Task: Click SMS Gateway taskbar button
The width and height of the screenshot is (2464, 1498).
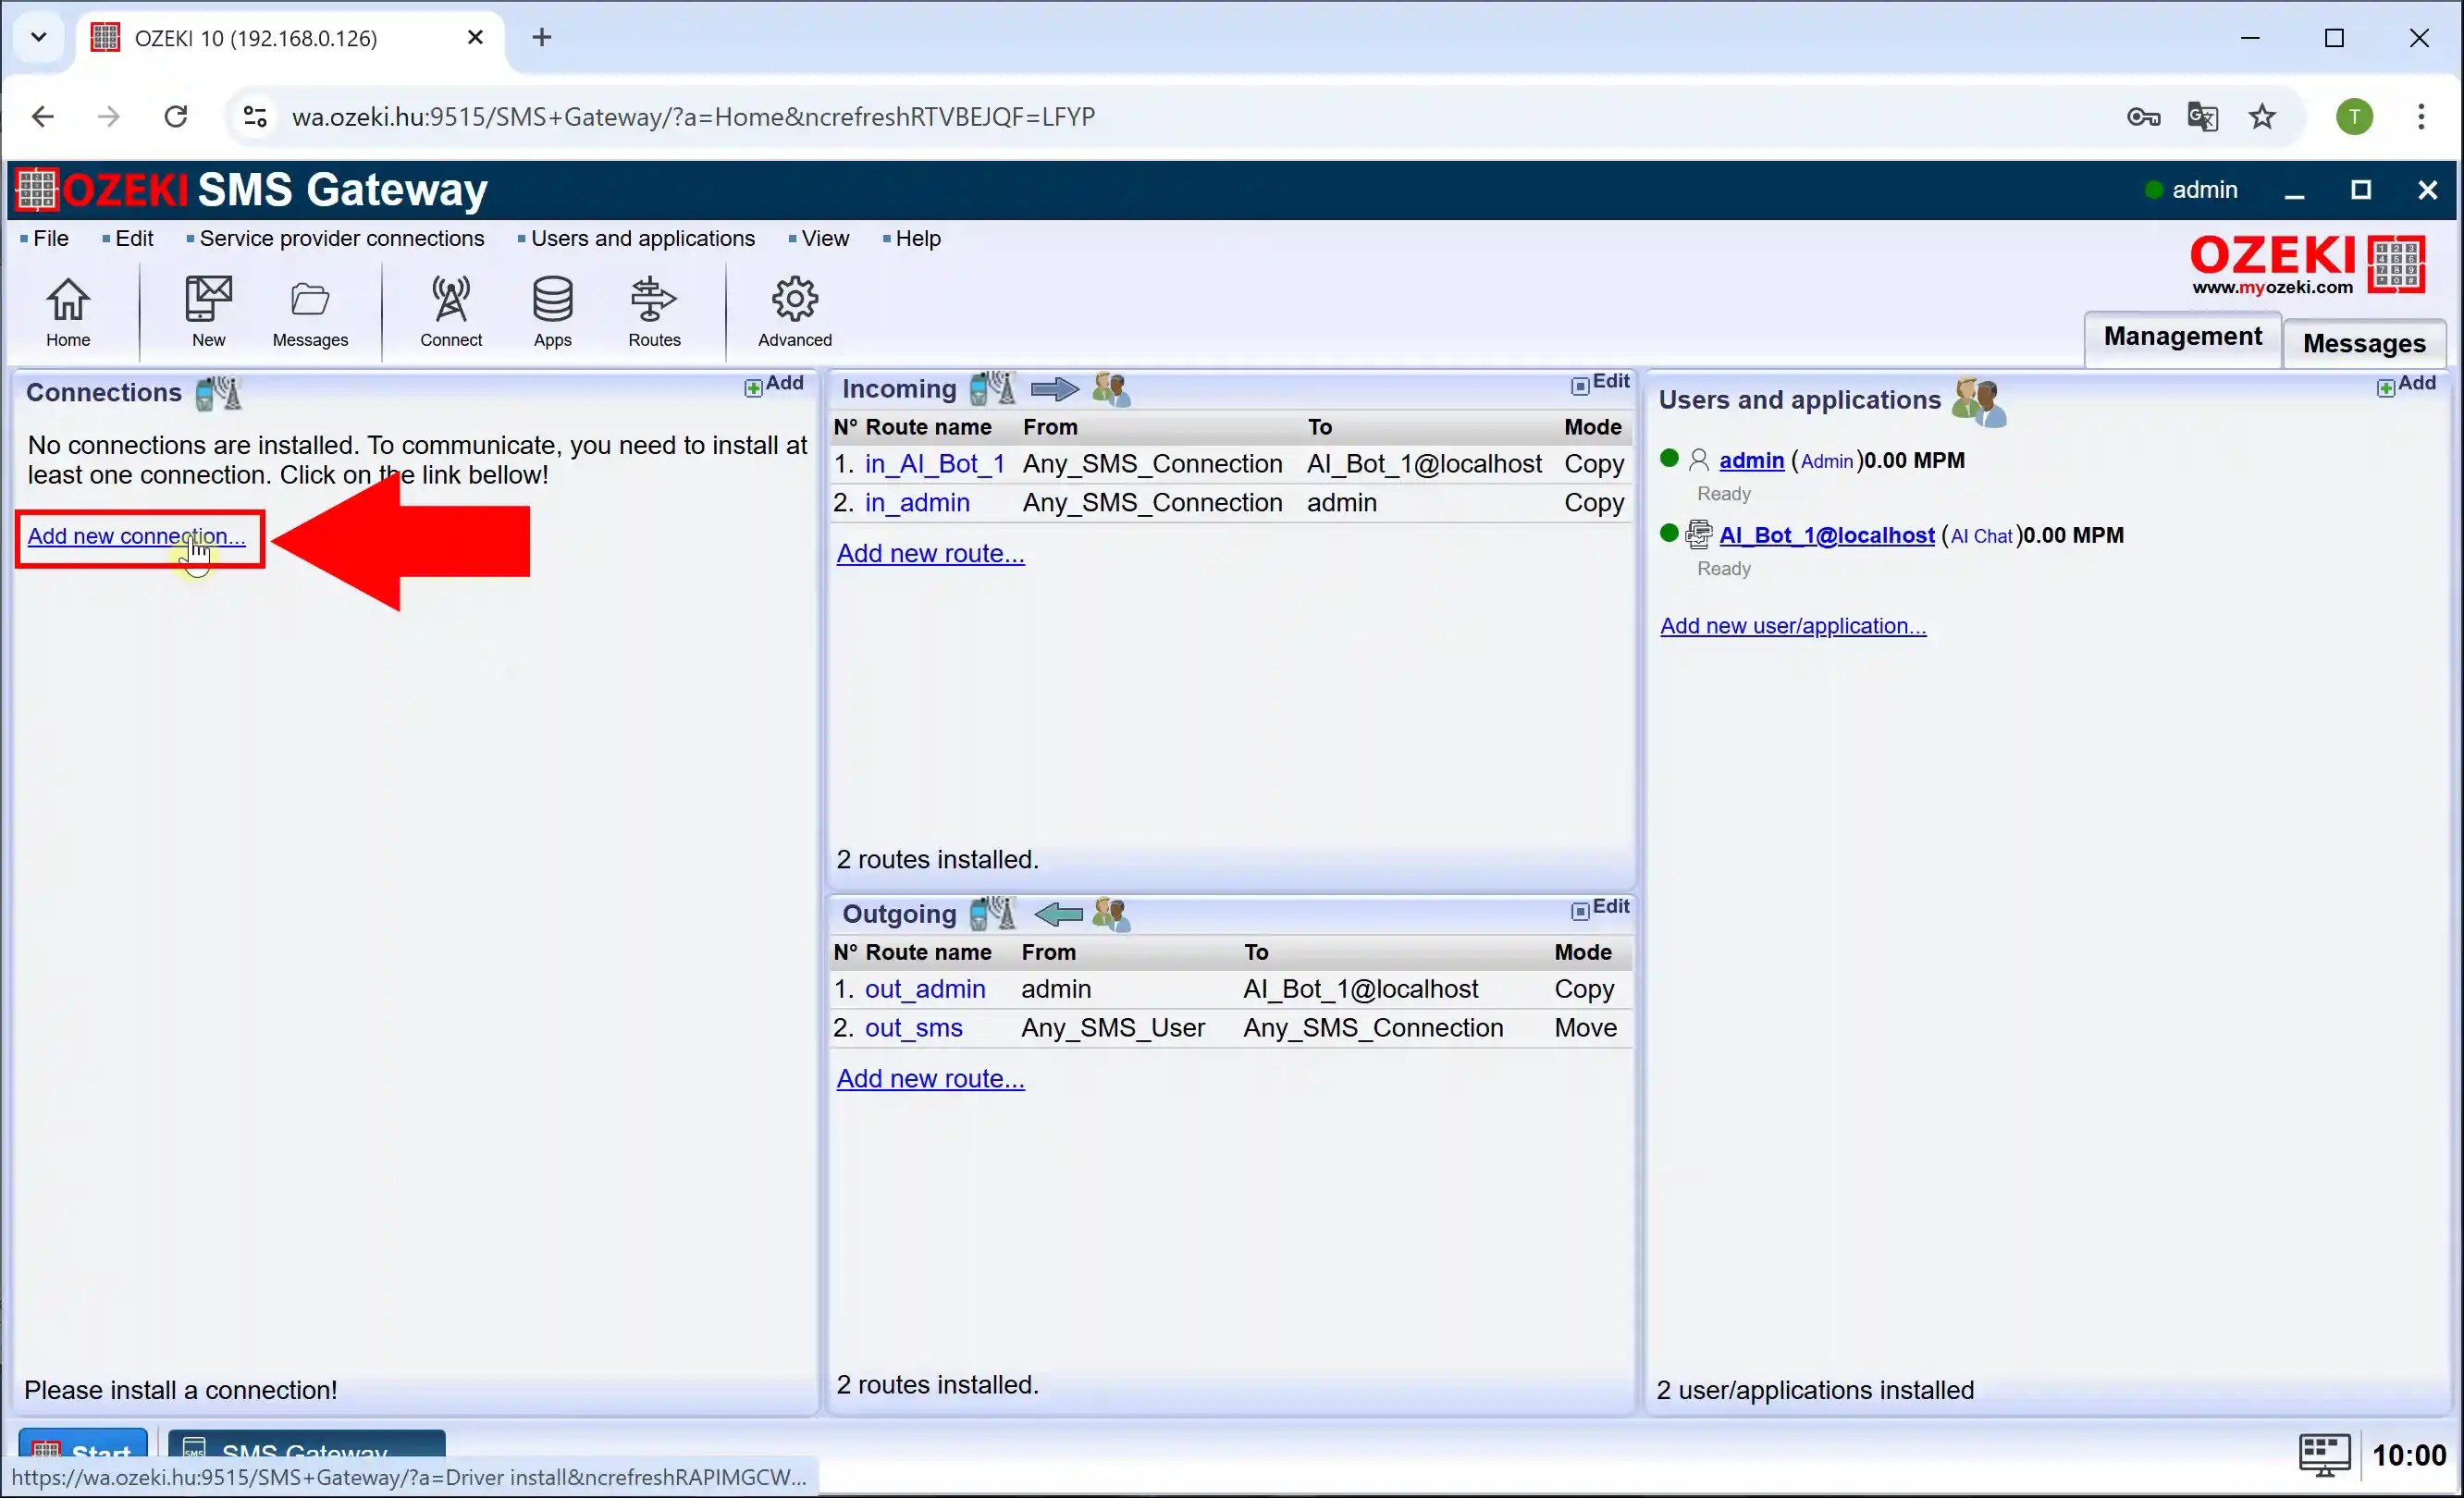Action: tap(306, 1449)
